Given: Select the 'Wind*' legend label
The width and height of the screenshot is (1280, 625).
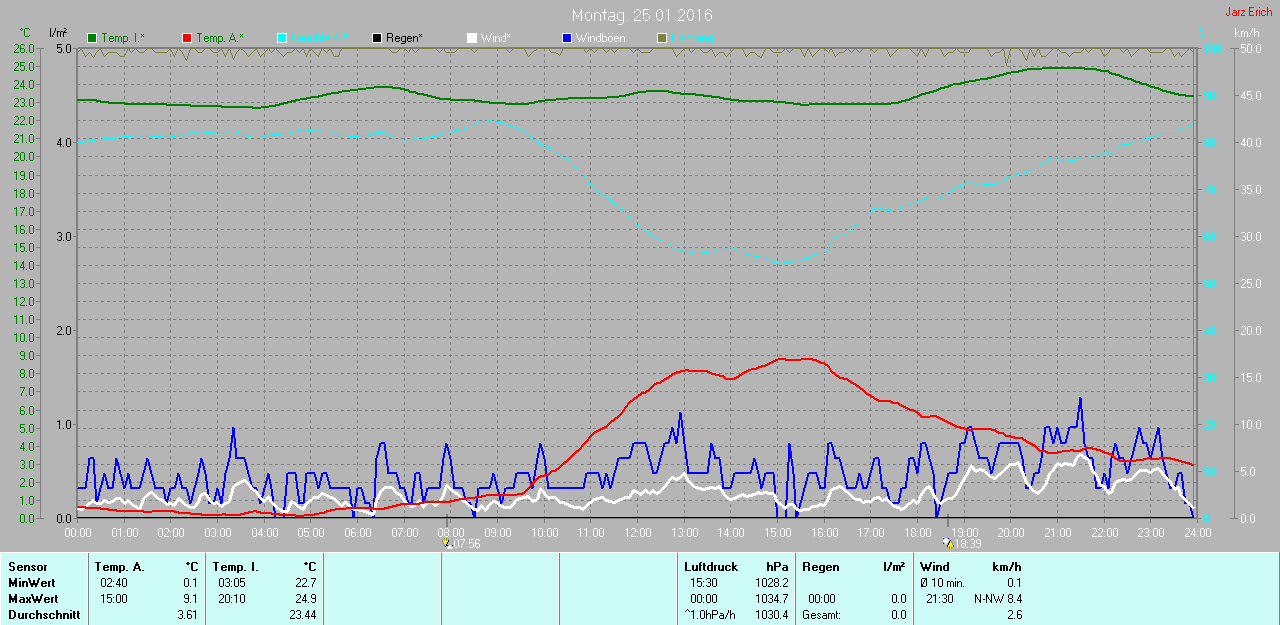Looking at the screenshot, I should tap(496, 38).
